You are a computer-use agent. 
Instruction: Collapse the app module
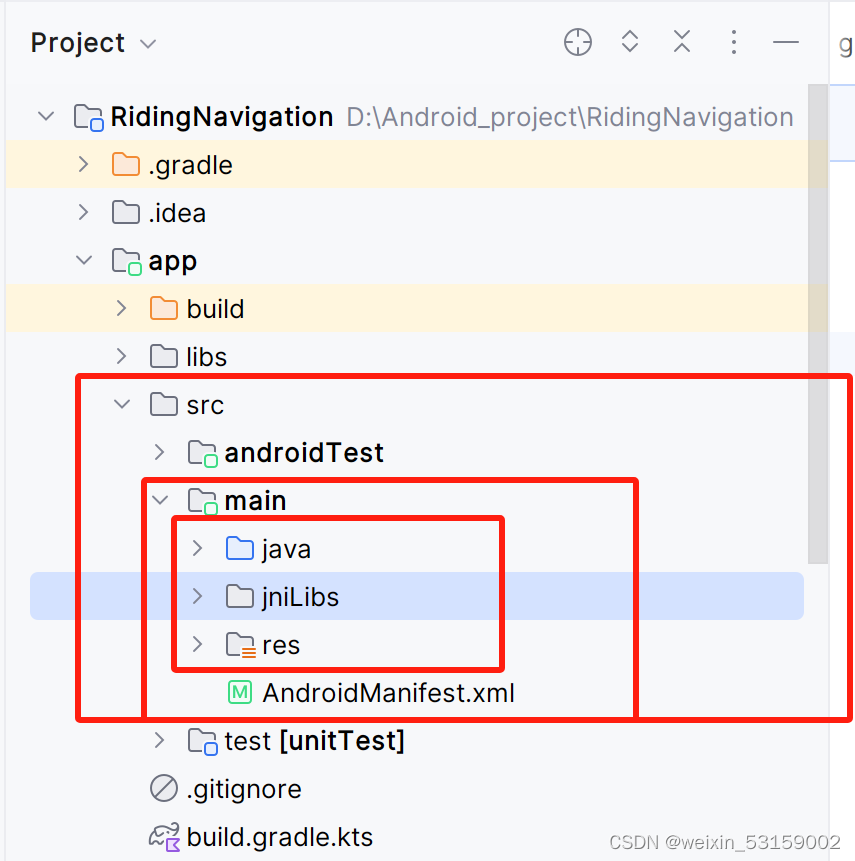(84, 260)
